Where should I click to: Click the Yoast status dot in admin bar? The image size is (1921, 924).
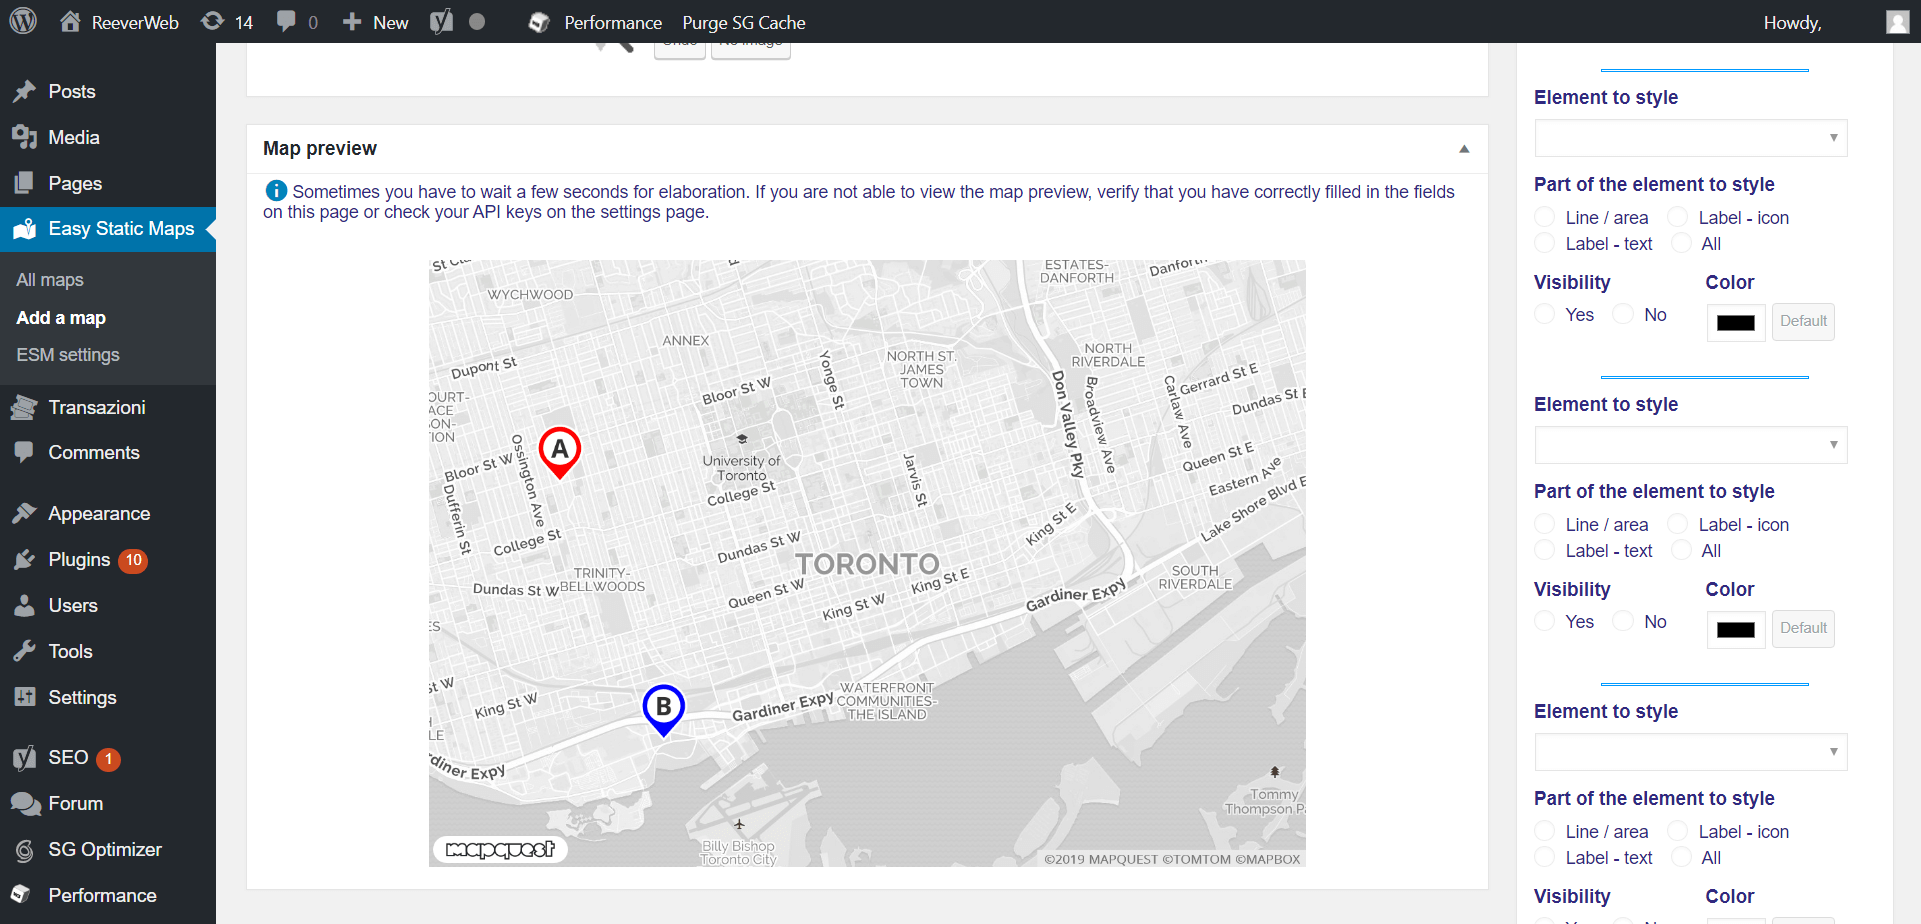tap(477, 22)
